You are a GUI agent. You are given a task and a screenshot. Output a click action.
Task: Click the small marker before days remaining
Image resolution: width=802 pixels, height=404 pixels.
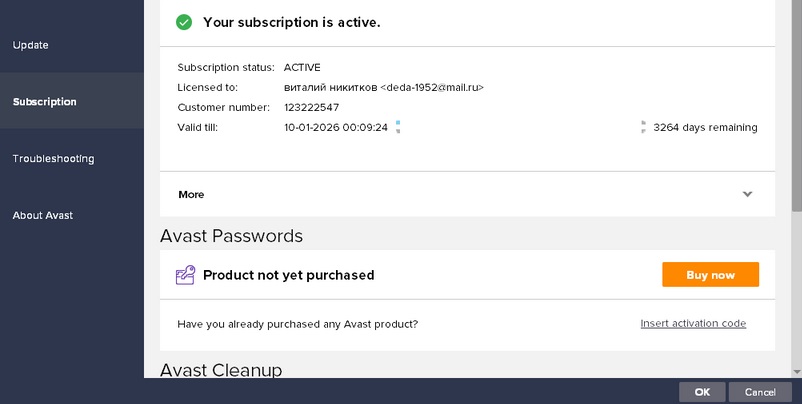tap(643, 127)
